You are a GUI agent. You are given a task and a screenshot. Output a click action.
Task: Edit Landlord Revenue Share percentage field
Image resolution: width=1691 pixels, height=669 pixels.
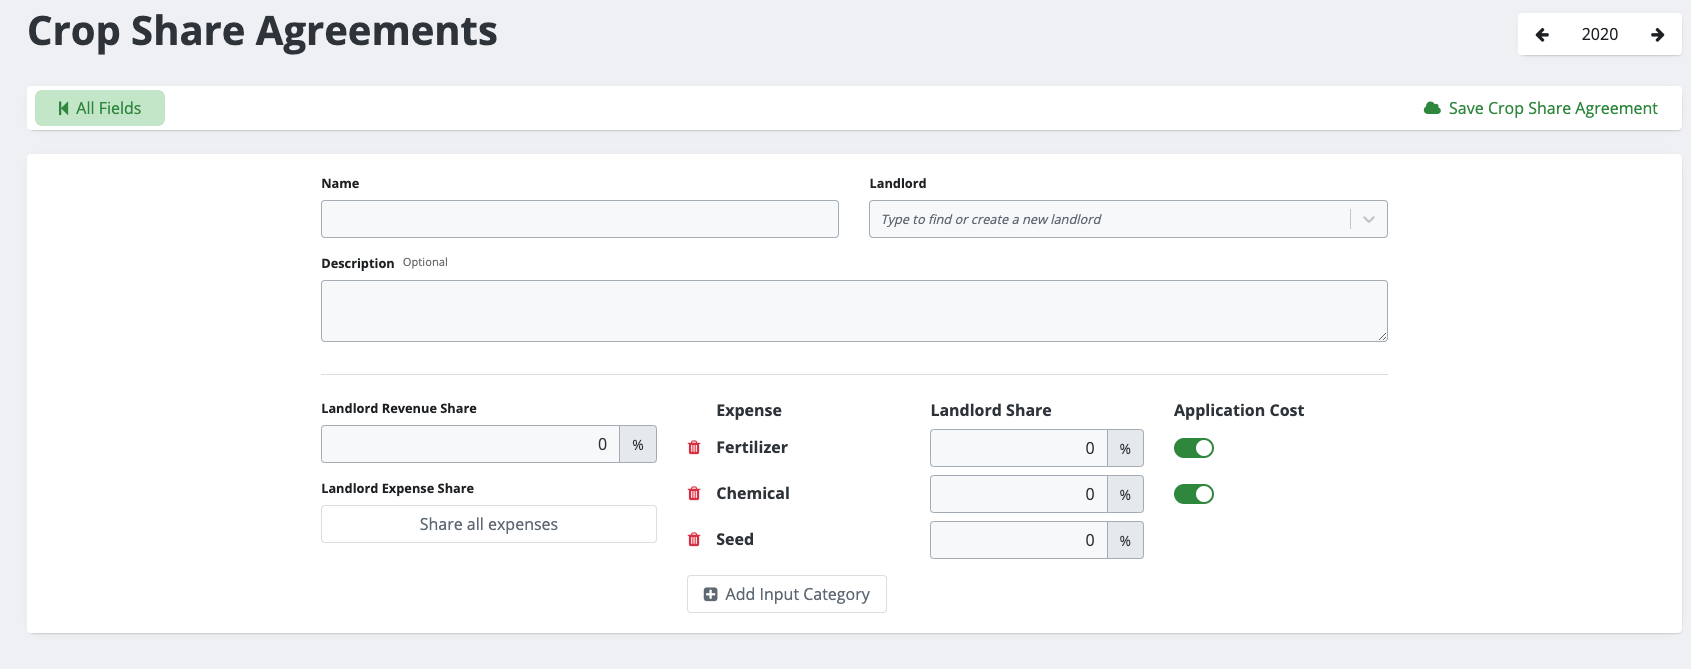click(470, 444)
